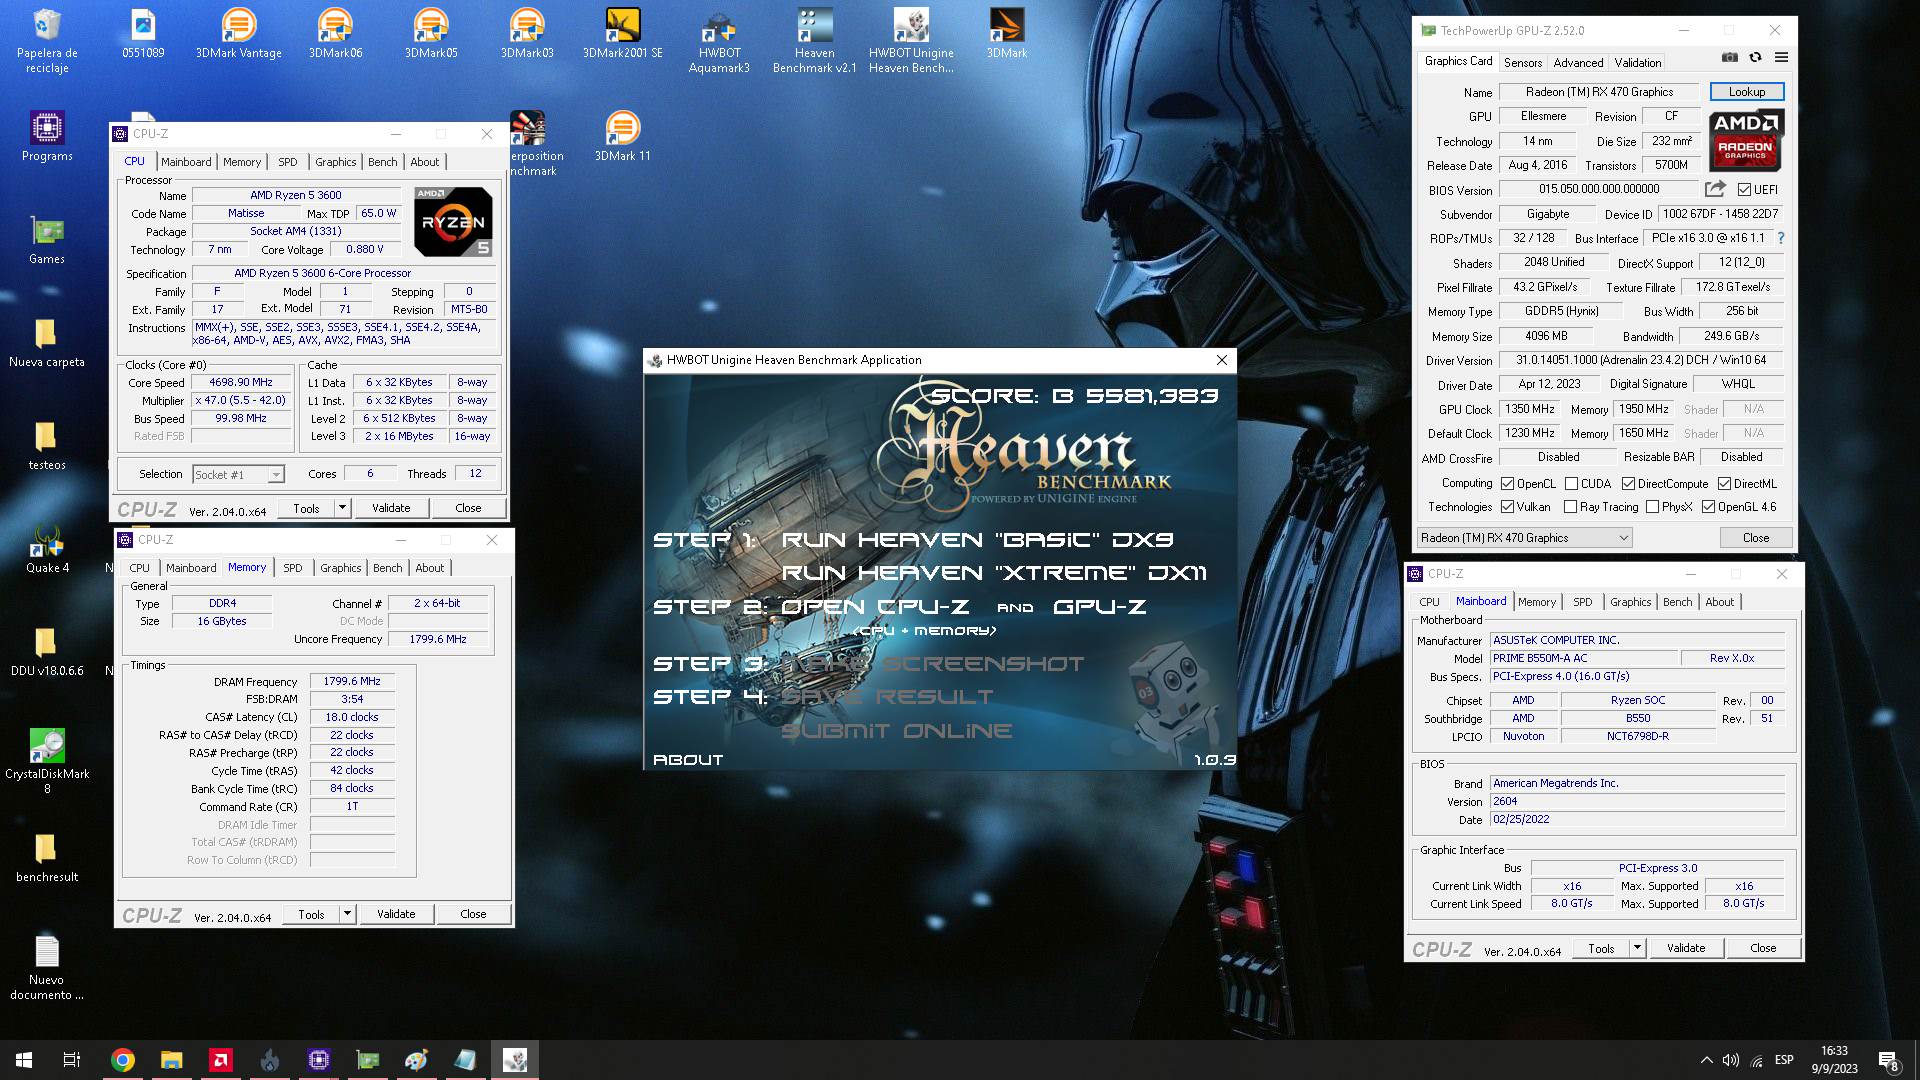This screenshot has width=1920, height=1080.
Task: Toggle the Vulkan checkbox
Action: pyautogui.click(x=1507, y=507)
